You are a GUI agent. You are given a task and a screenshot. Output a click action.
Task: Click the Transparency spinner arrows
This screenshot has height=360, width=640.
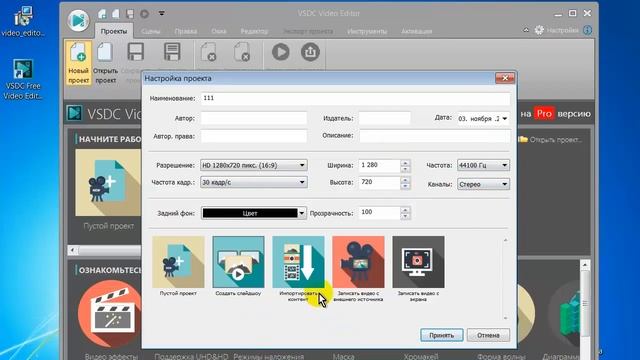[405, 213]
